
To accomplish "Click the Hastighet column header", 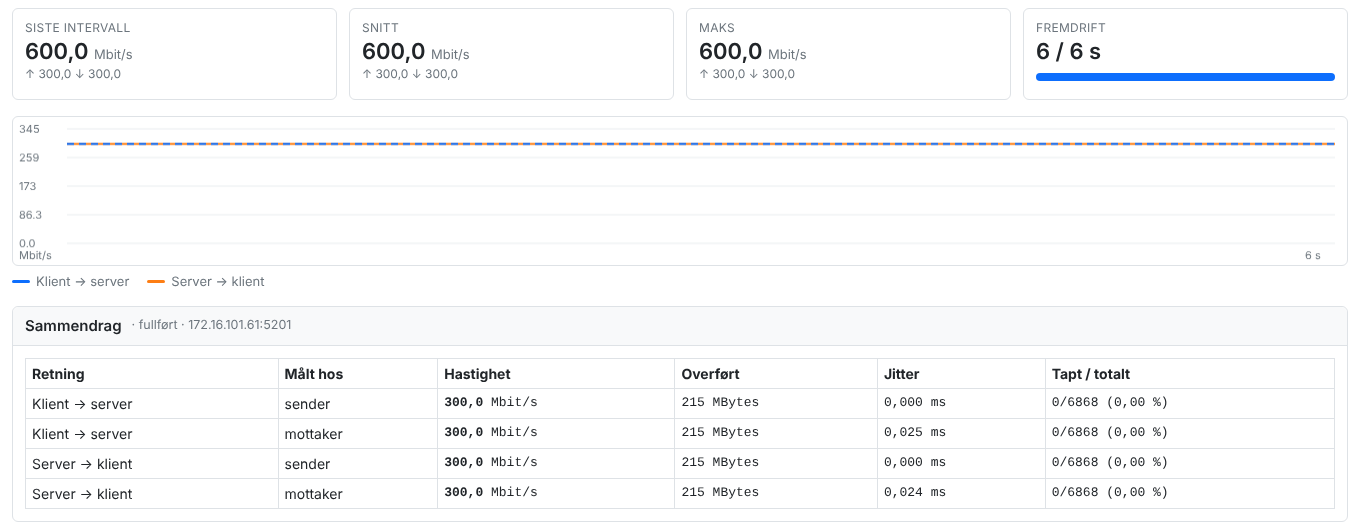I will [477, 374].
